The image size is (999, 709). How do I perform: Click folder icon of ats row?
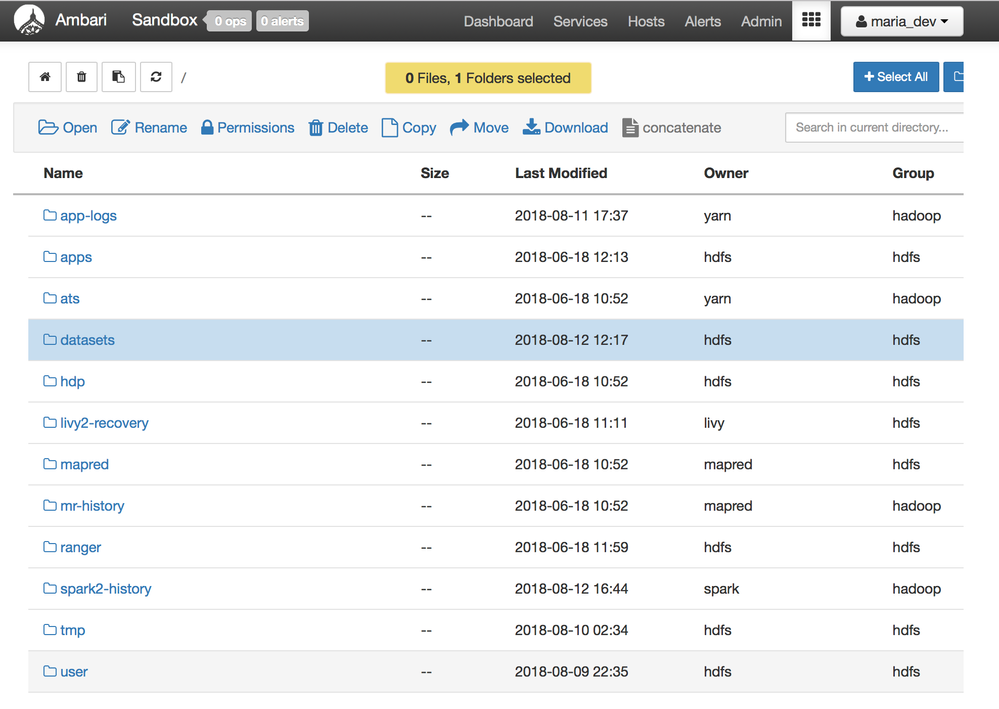point(50,298)
